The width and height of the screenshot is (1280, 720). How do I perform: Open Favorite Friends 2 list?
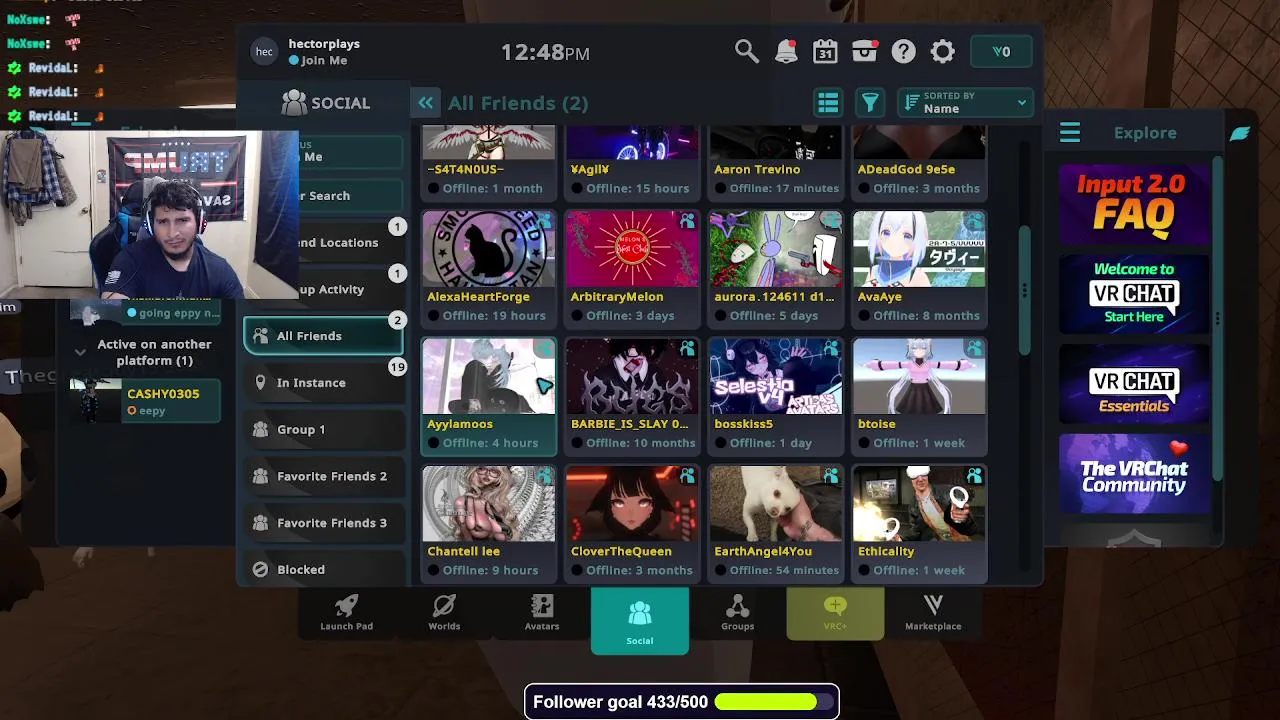pos(323,477)
